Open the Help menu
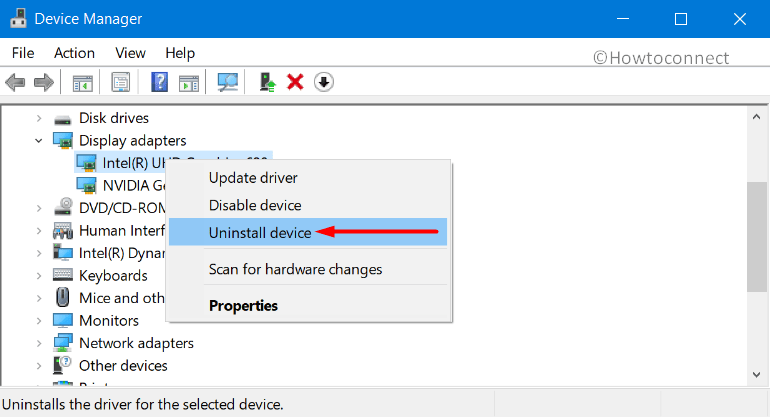770x417 pixels. 180,53
